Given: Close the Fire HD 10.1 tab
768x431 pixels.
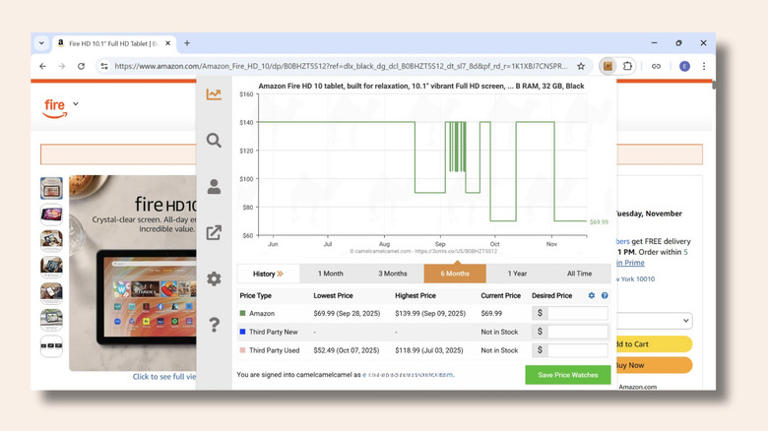Looking at the screenshot, I should [168, 43].
